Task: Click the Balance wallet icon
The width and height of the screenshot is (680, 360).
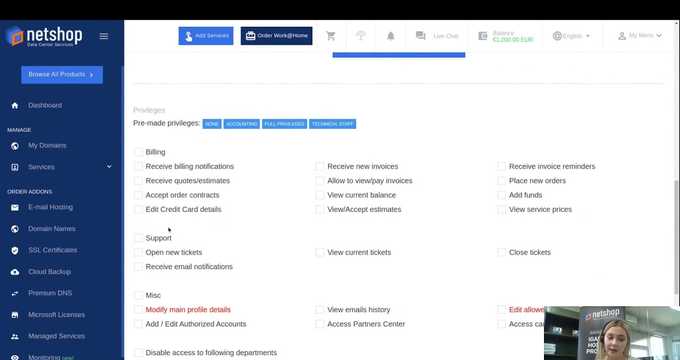Action: [483, 36]
